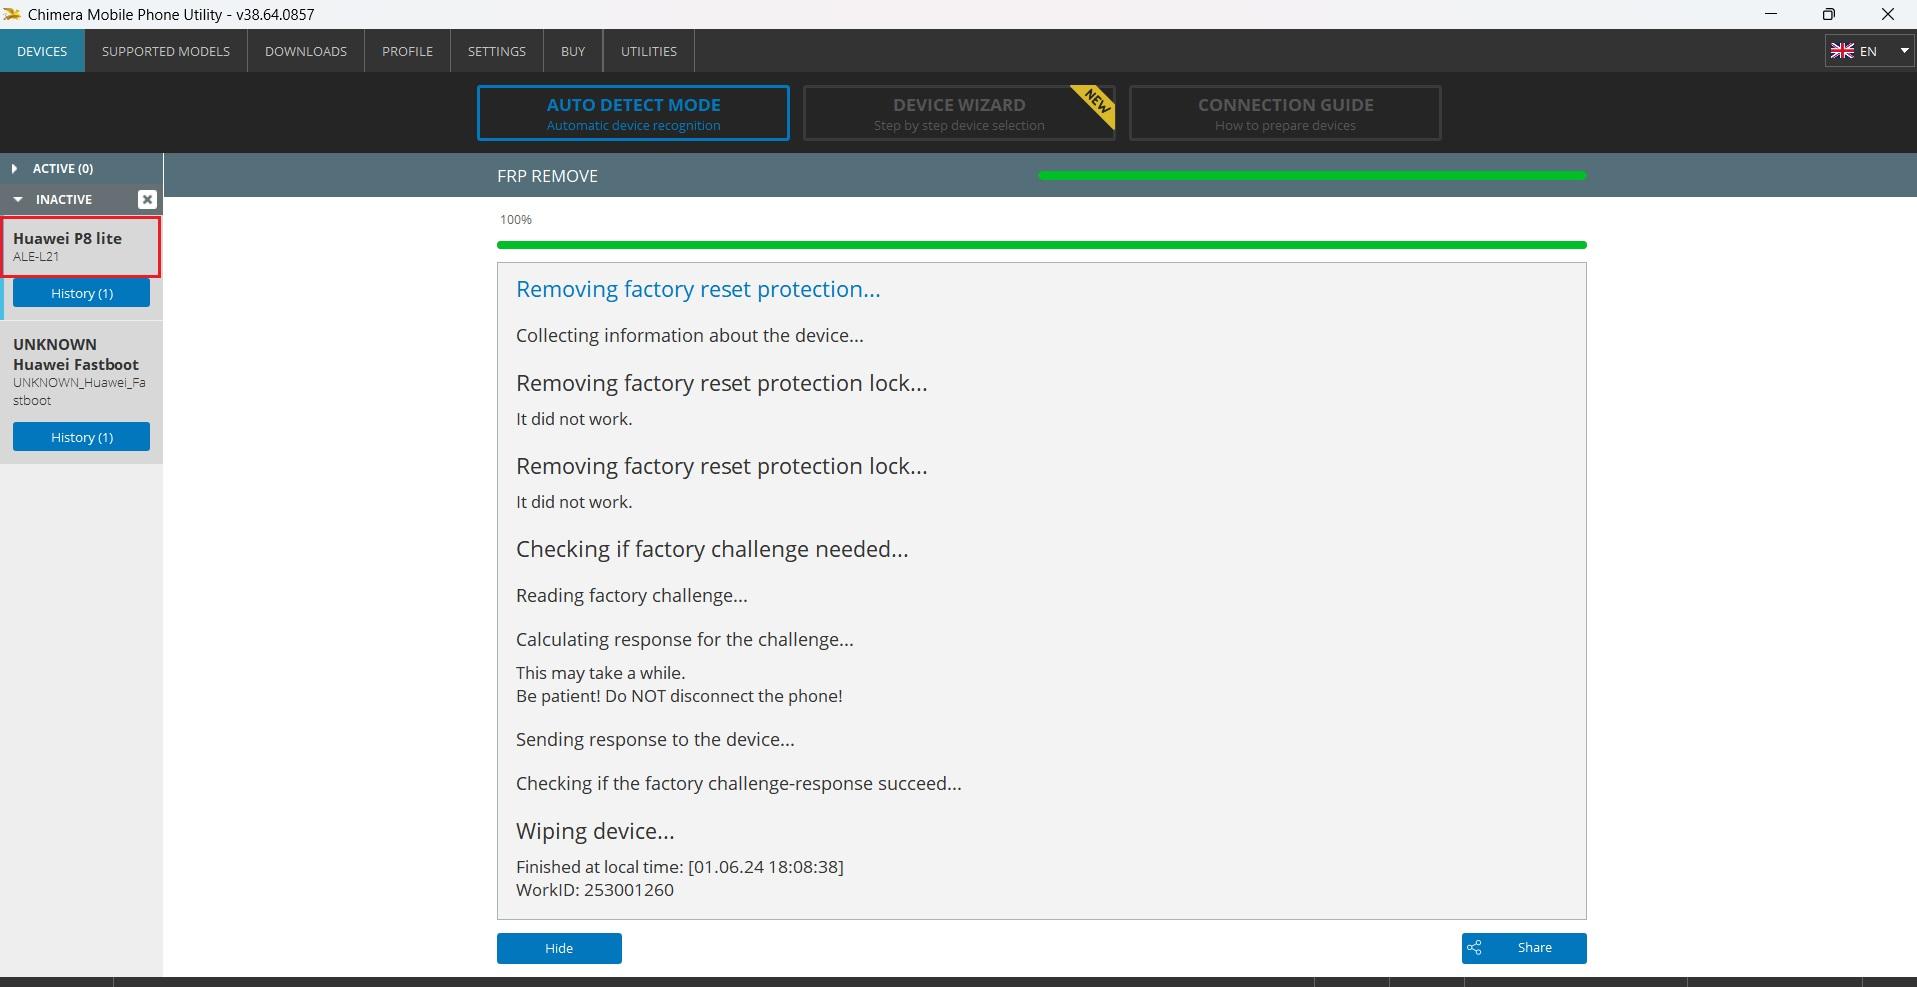The height and width of the screenshot is (987, 1917).
Task: Launch the Device Wizard
Action: point(958,113)
